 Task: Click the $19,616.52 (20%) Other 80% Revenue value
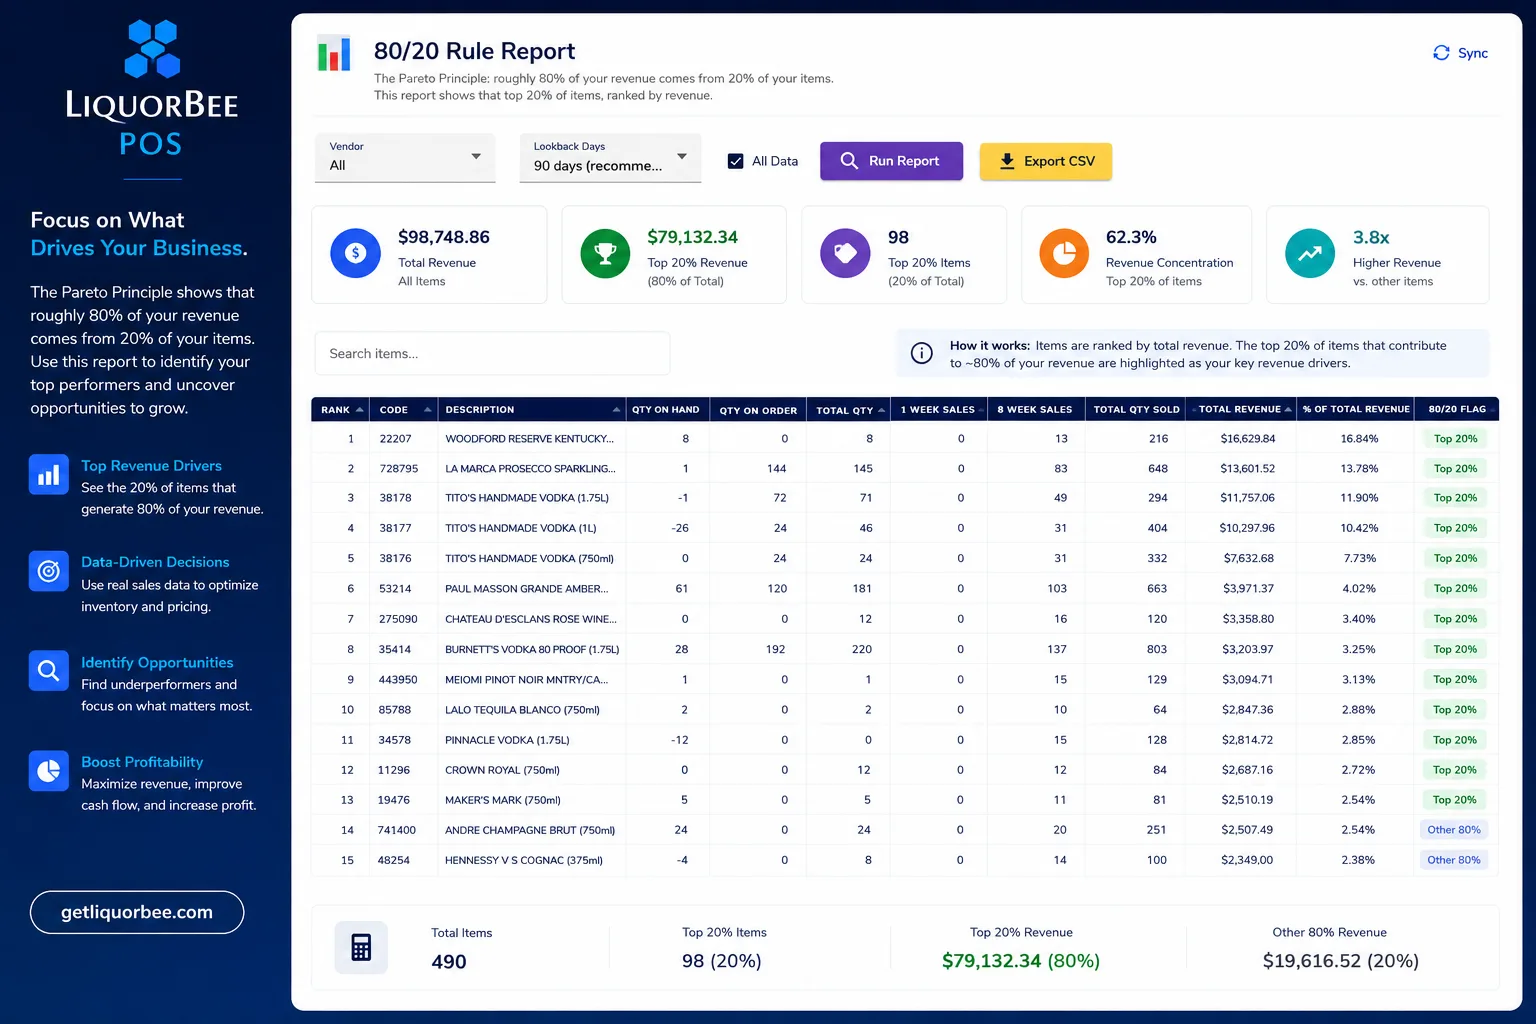click(1341, 961)
